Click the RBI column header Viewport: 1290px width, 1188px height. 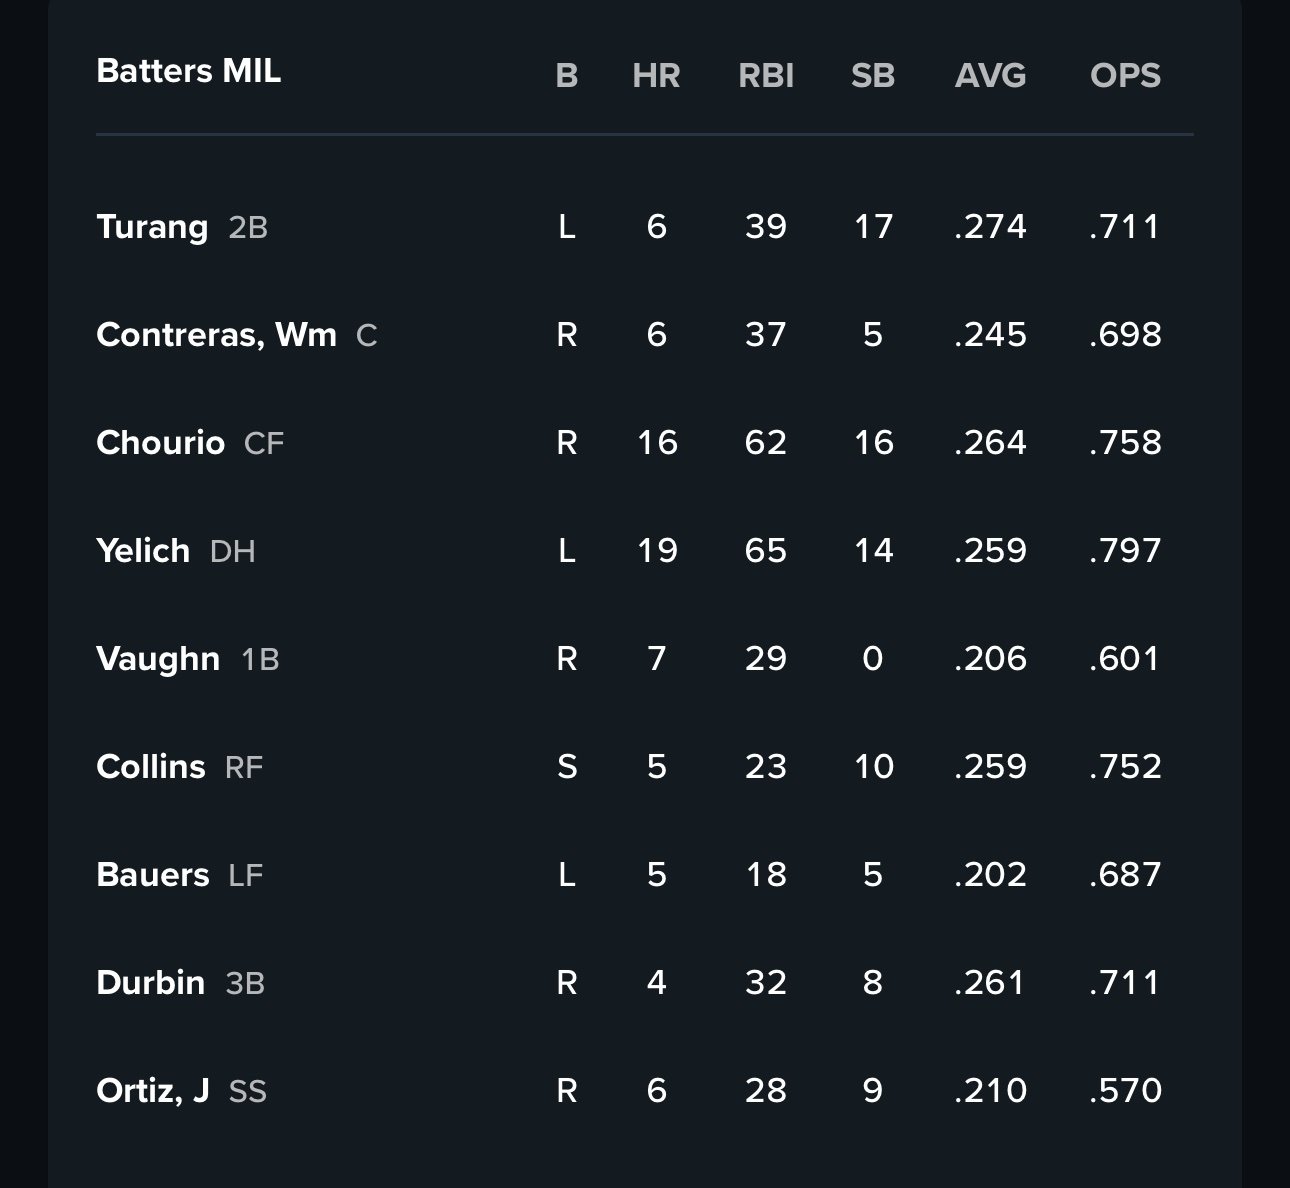pyautogui.click(x=766, y=76)
